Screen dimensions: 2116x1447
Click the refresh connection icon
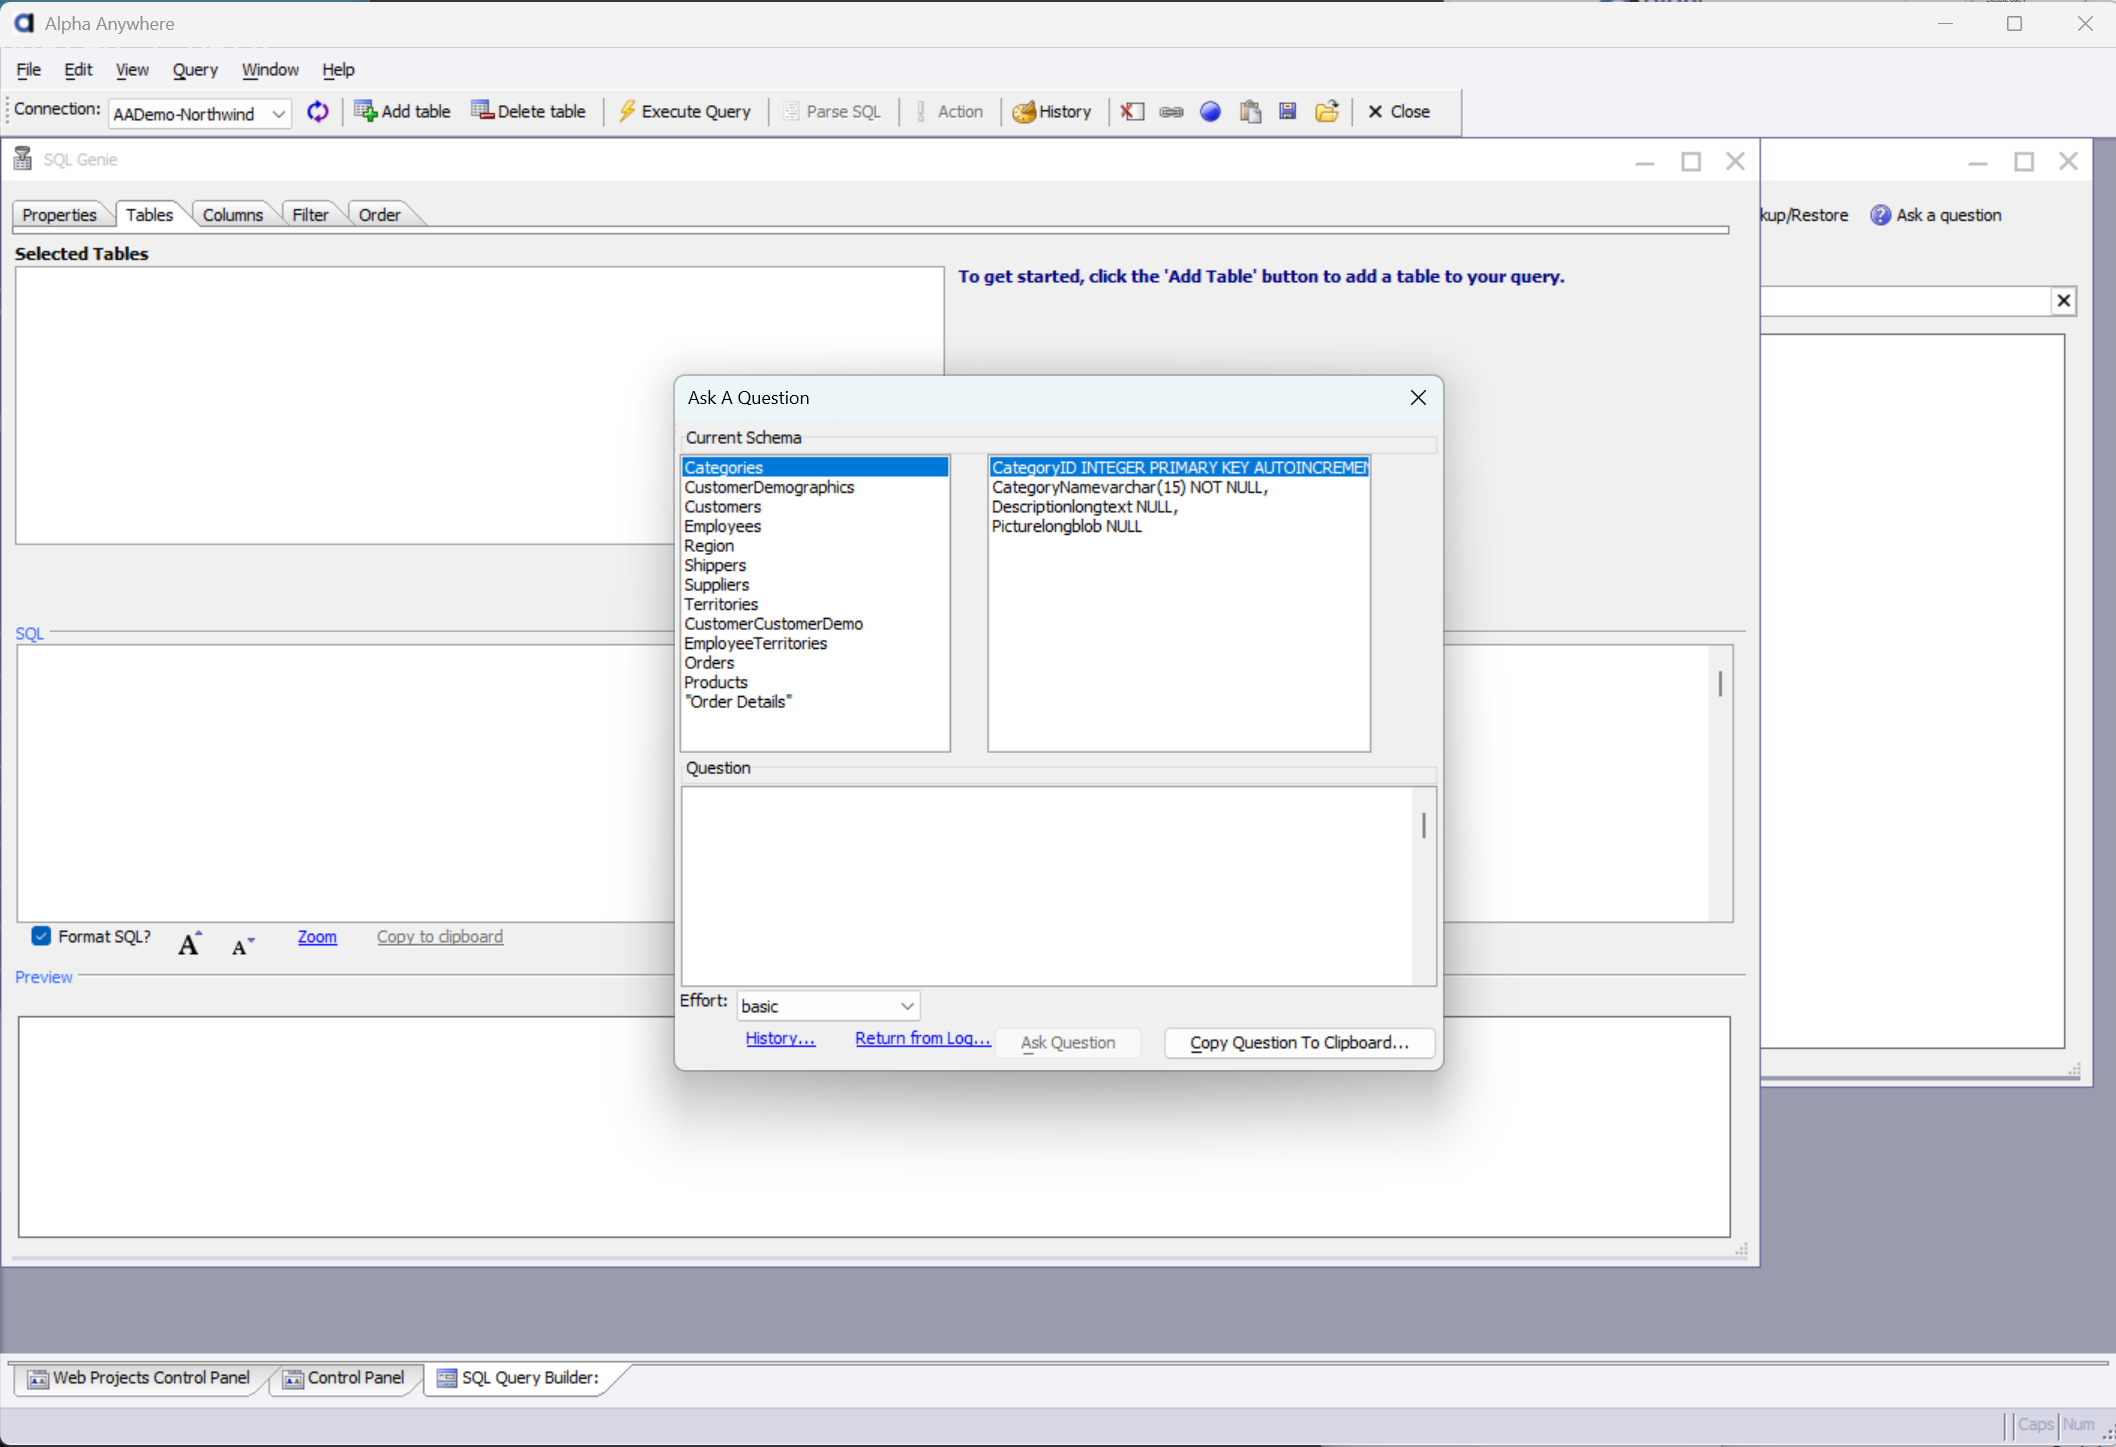[x=317, y=112]
